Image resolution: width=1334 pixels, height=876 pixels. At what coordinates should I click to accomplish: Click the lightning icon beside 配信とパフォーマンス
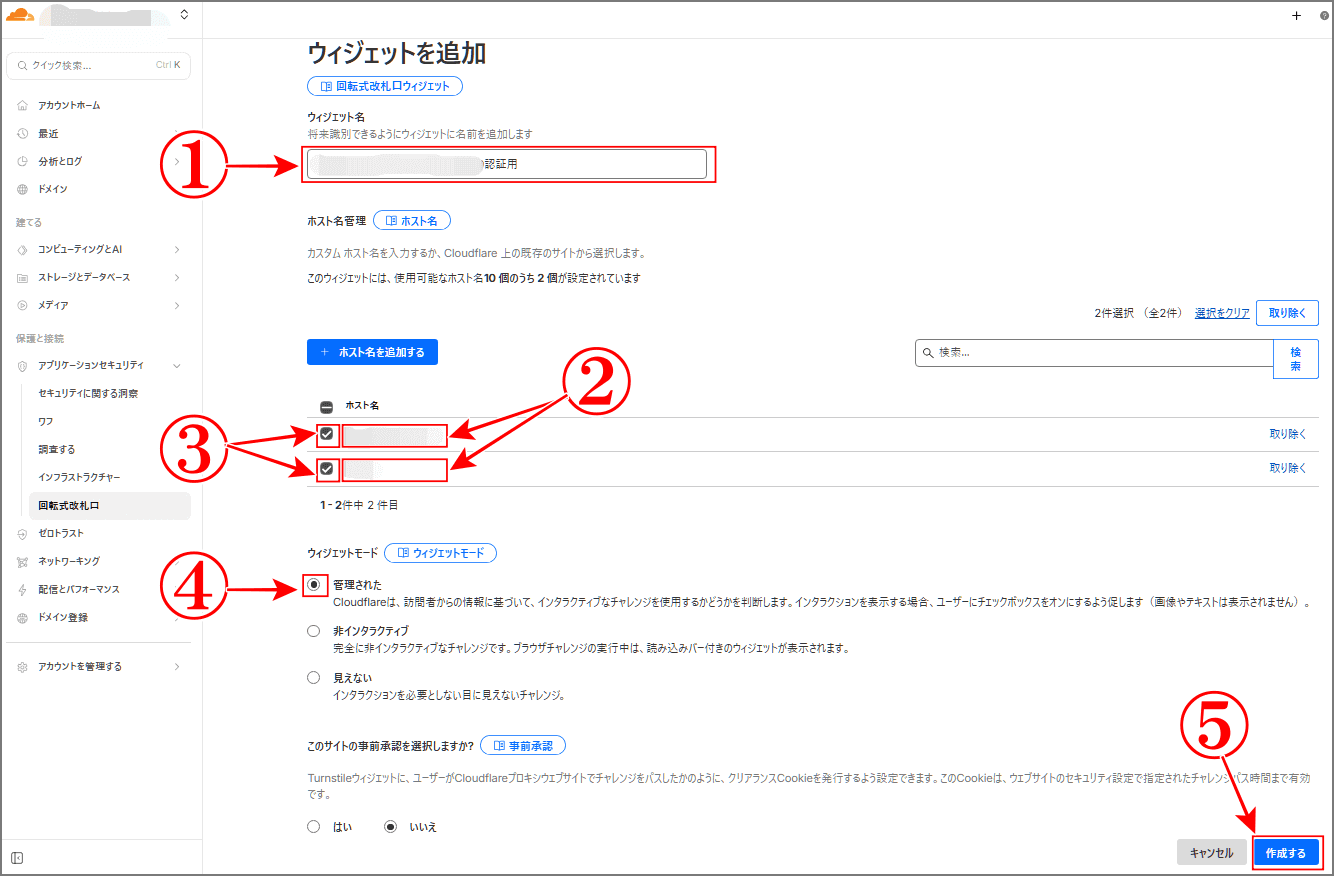pos(21,589)
